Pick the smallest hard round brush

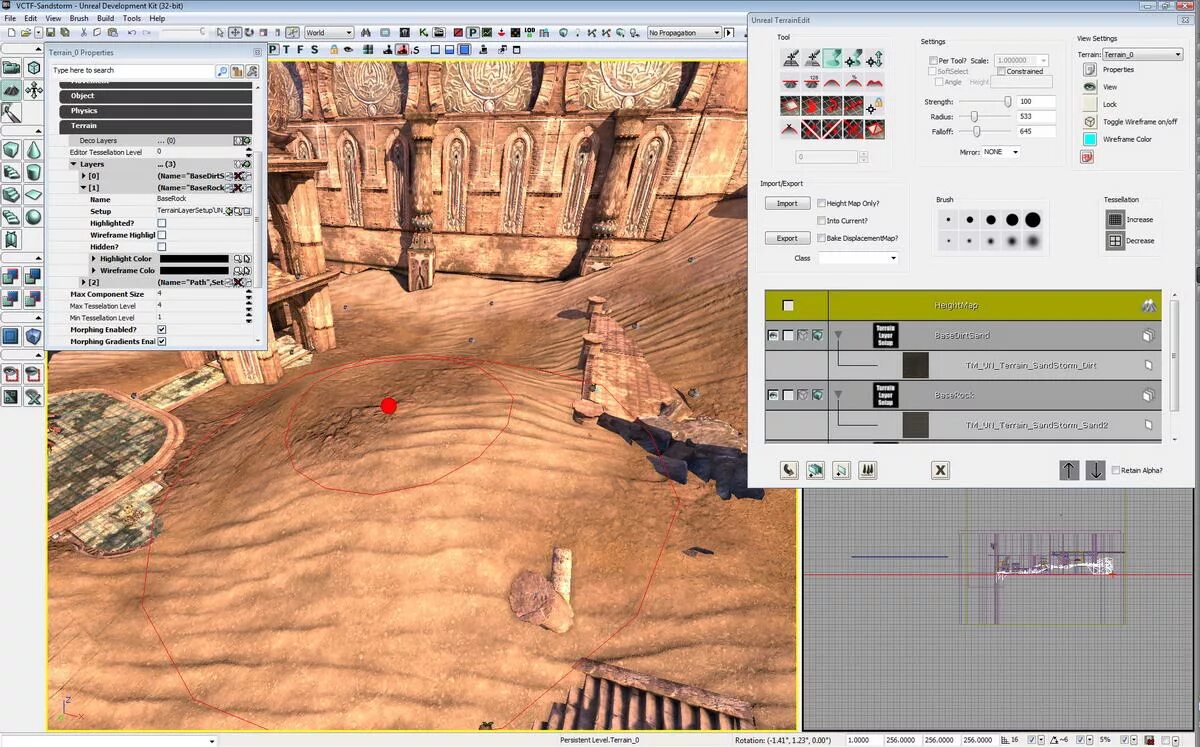click(x=948, y=220)
